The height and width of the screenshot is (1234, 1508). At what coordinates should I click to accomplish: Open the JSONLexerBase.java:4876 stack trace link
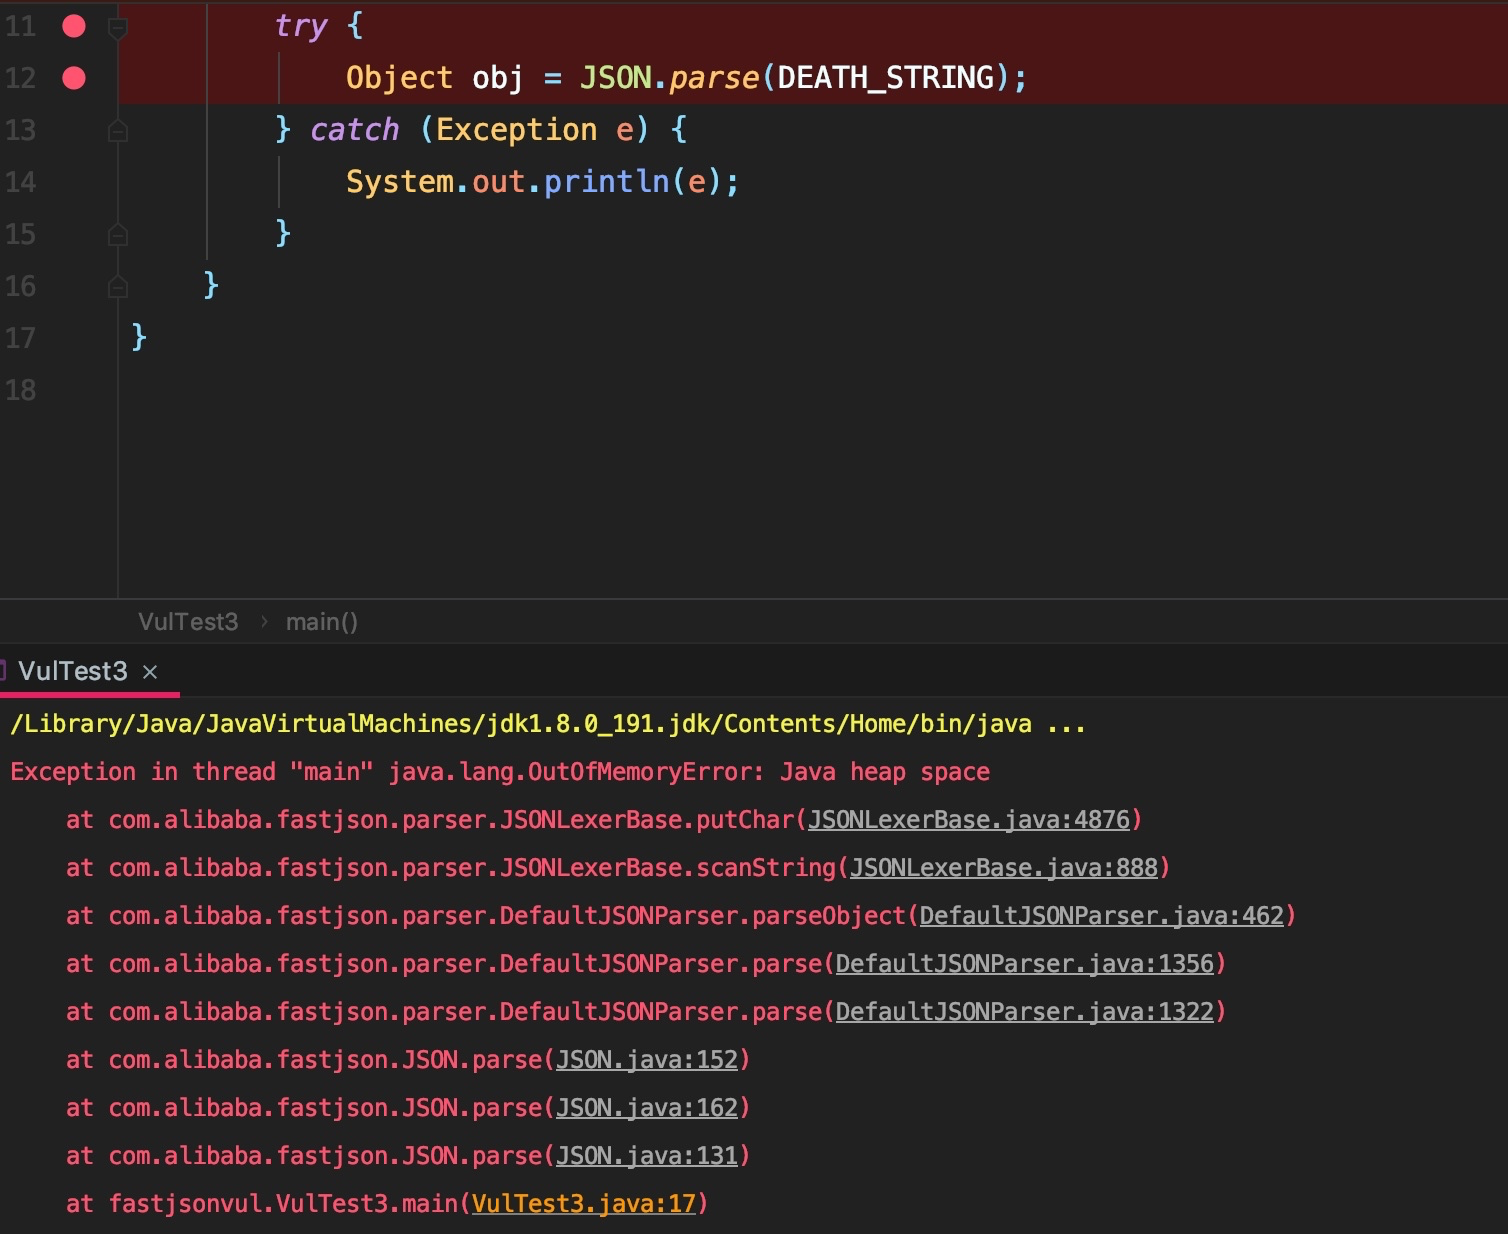tap(969, 820)
